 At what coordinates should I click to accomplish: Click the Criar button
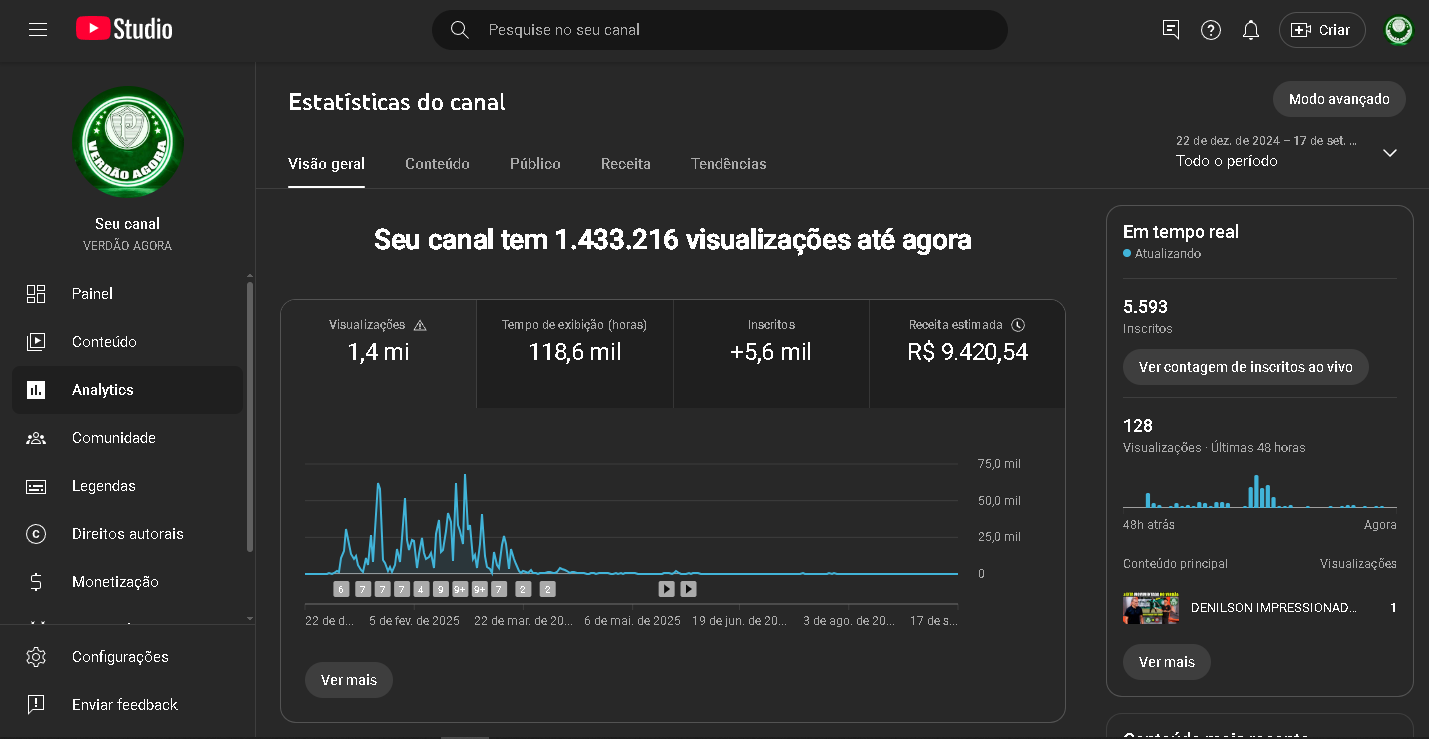tap(1322, 30)
